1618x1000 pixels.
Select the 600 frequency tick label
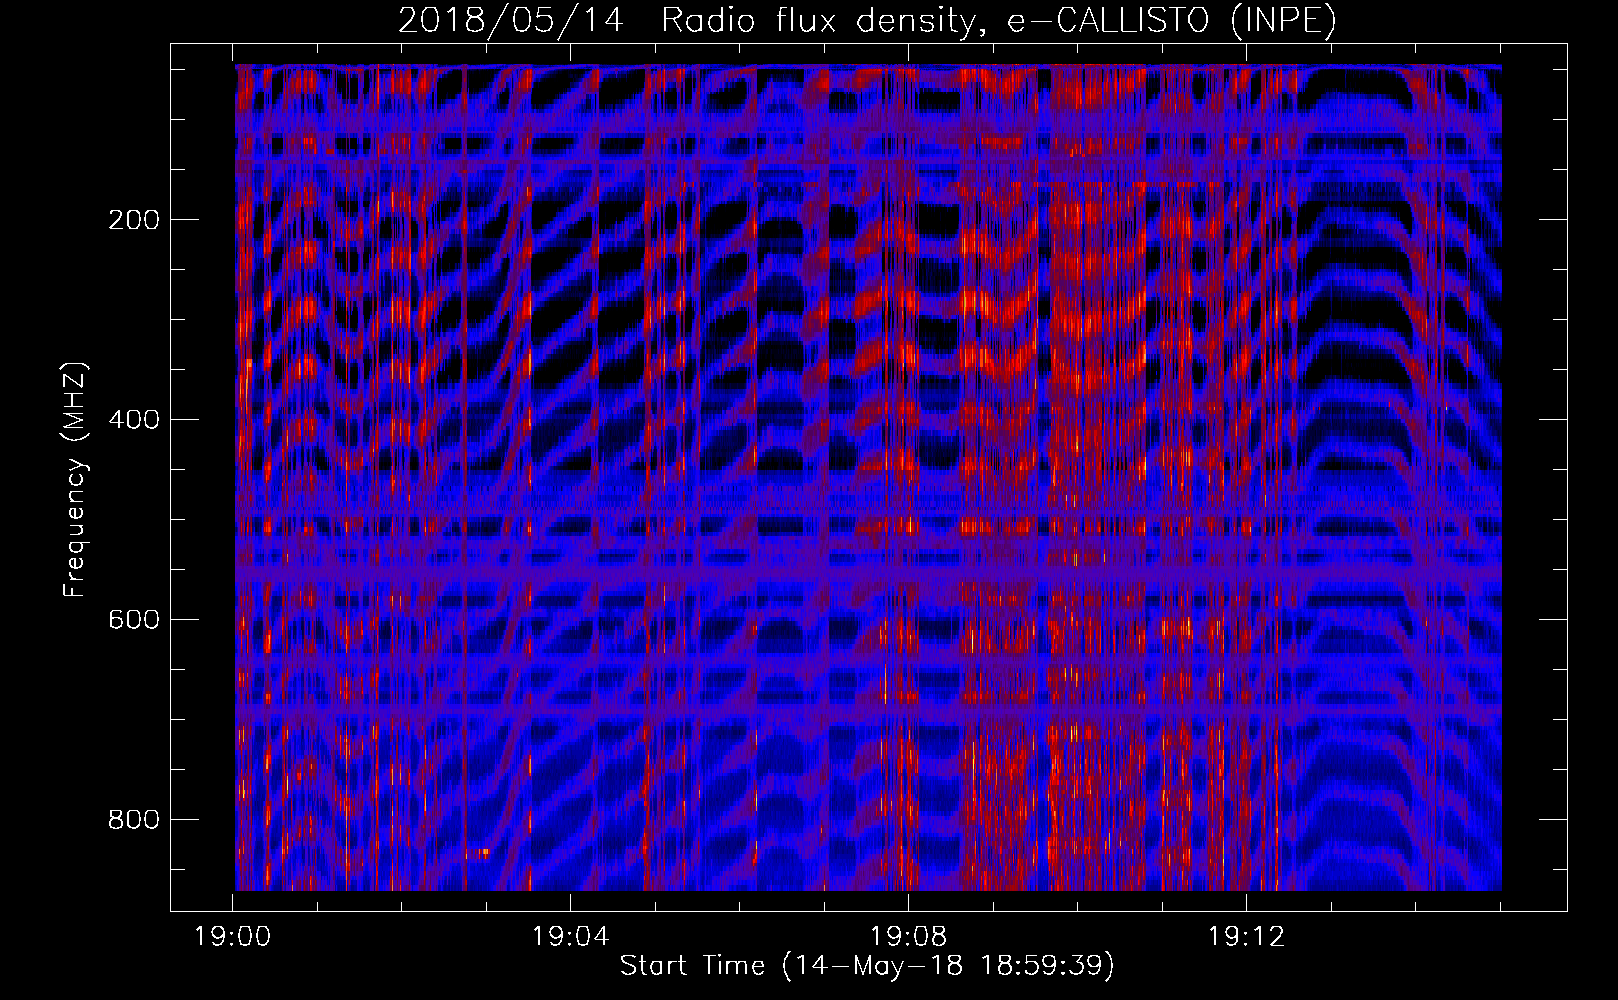coord(134,620)
